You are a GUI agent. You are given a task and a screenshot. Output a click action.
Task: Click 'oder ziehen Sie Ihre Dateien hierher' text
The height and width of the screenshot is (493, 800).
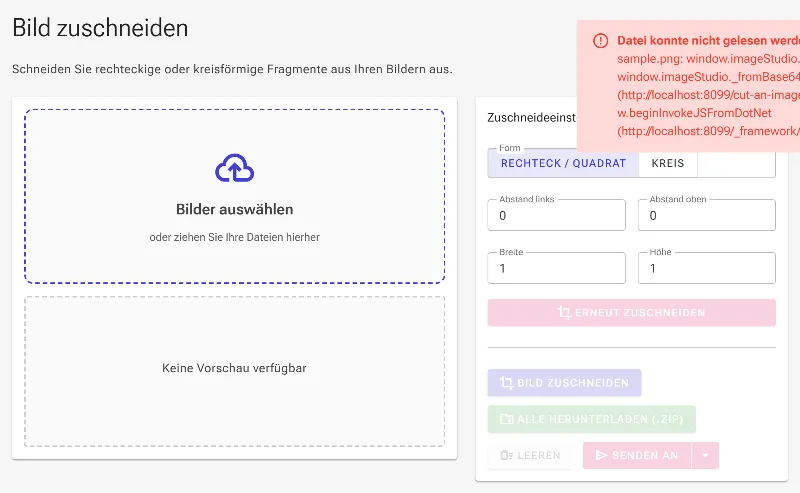[234, 237]
